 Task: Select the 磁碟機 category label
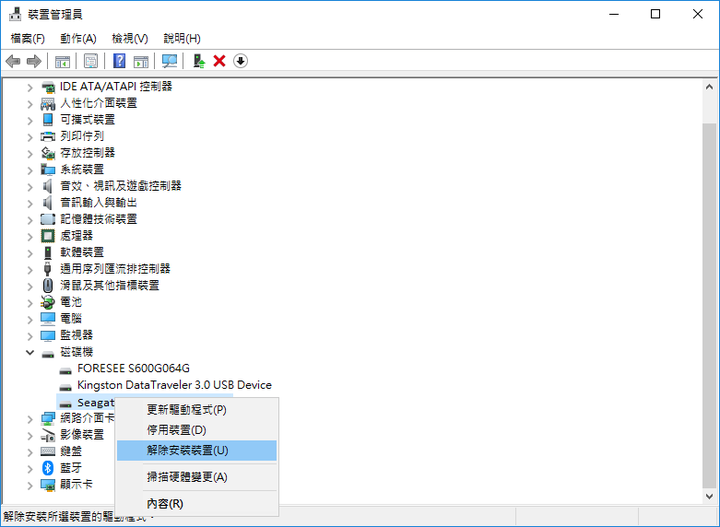point(77,352)
